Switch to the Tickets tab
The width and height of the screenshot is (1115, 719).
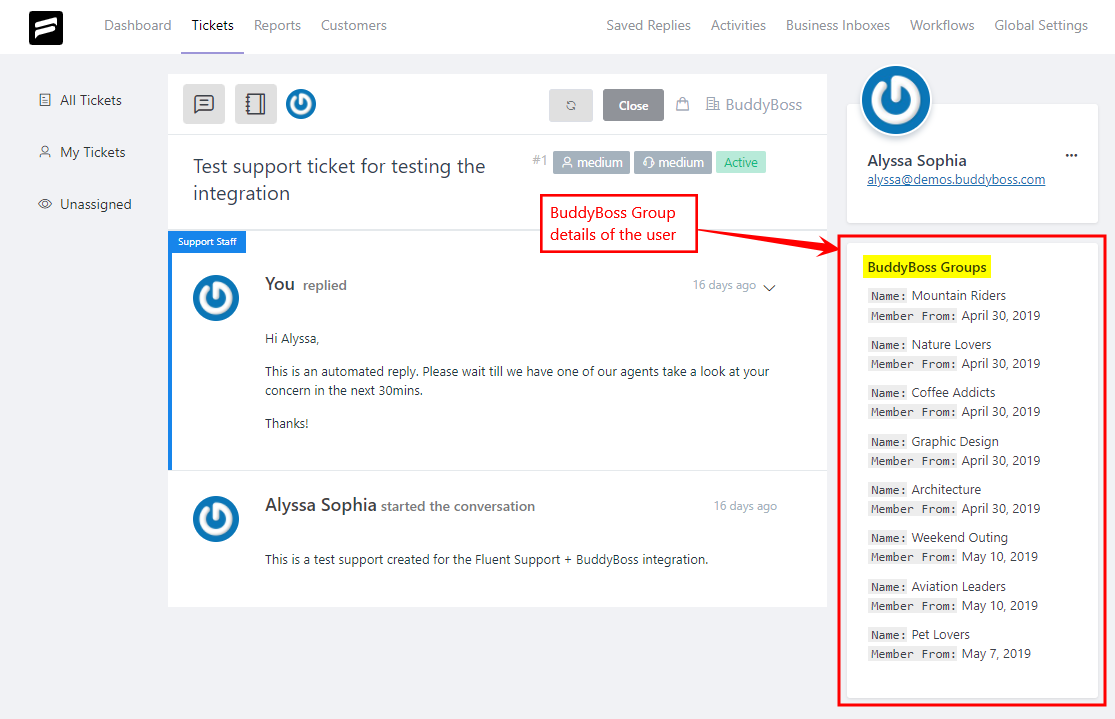pos(212,26)
